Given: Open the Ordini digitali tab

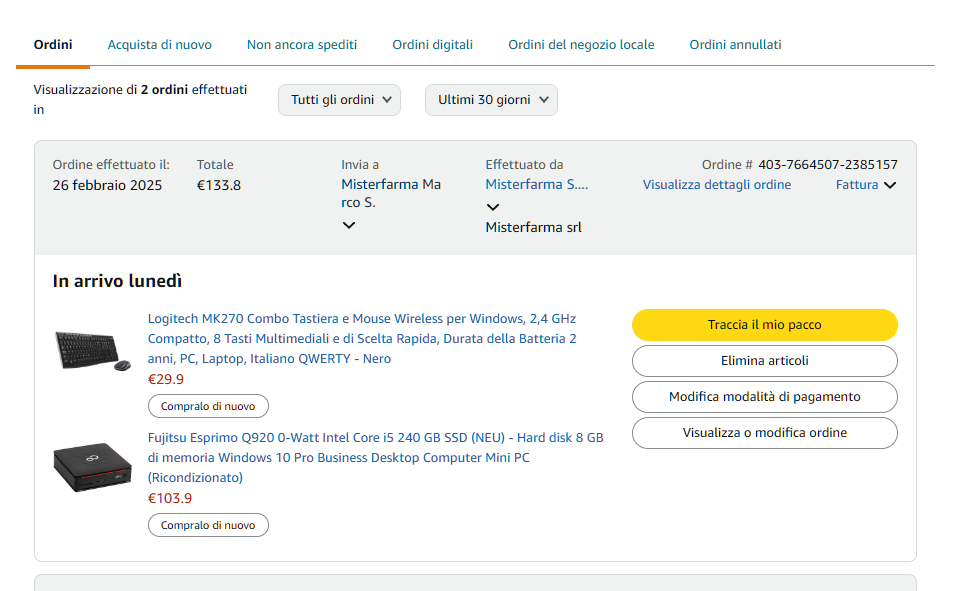Looking at the screenshot, I should tap(433, 45).
